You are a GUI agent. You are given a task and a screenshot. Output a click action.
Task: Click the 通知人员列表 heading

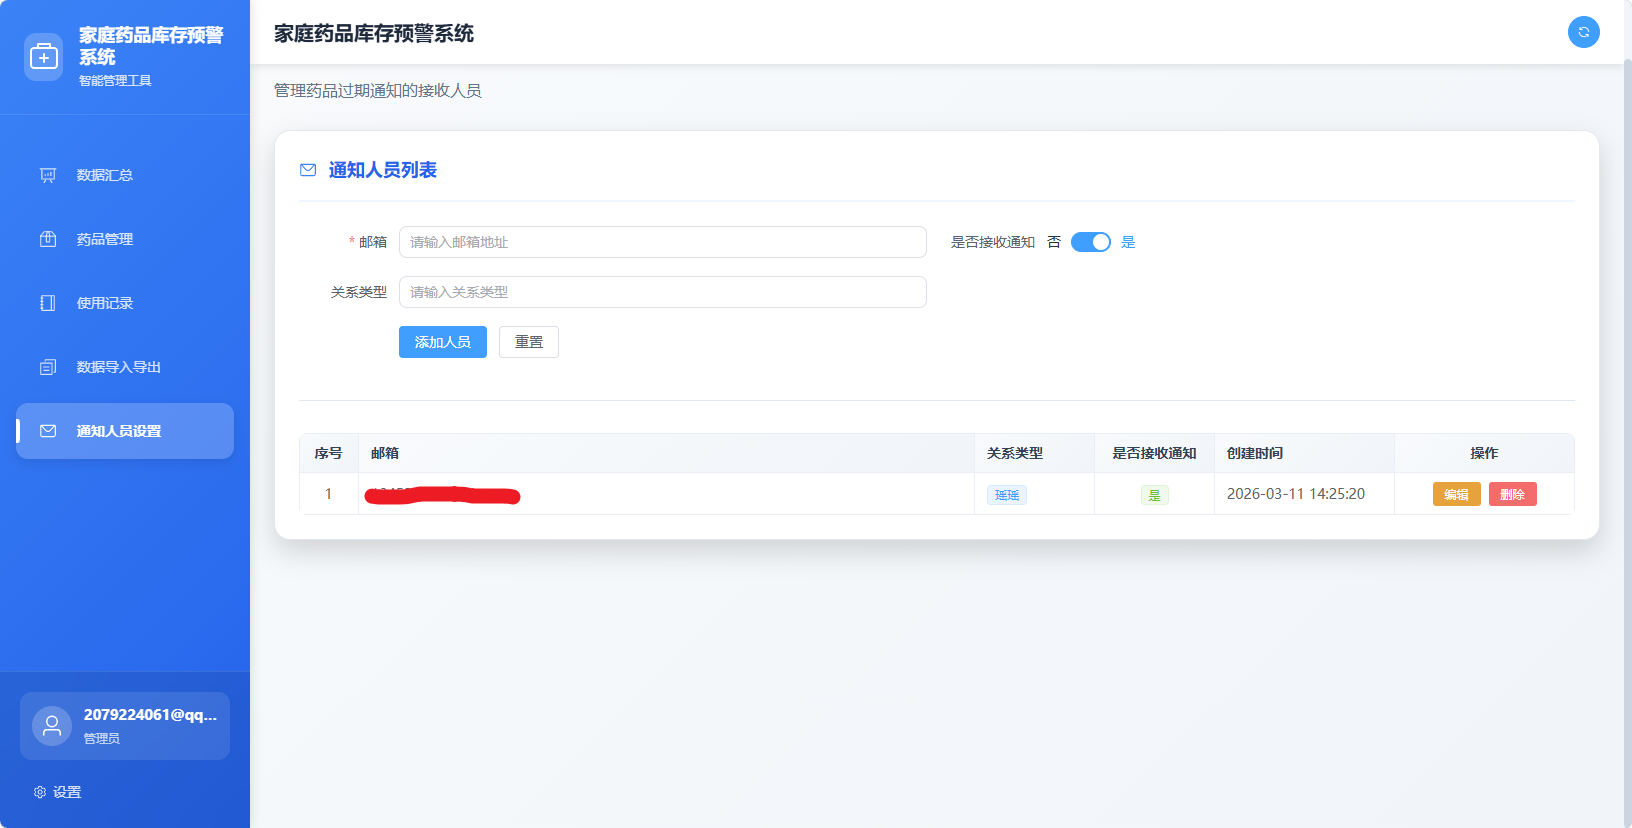(383, 170)
